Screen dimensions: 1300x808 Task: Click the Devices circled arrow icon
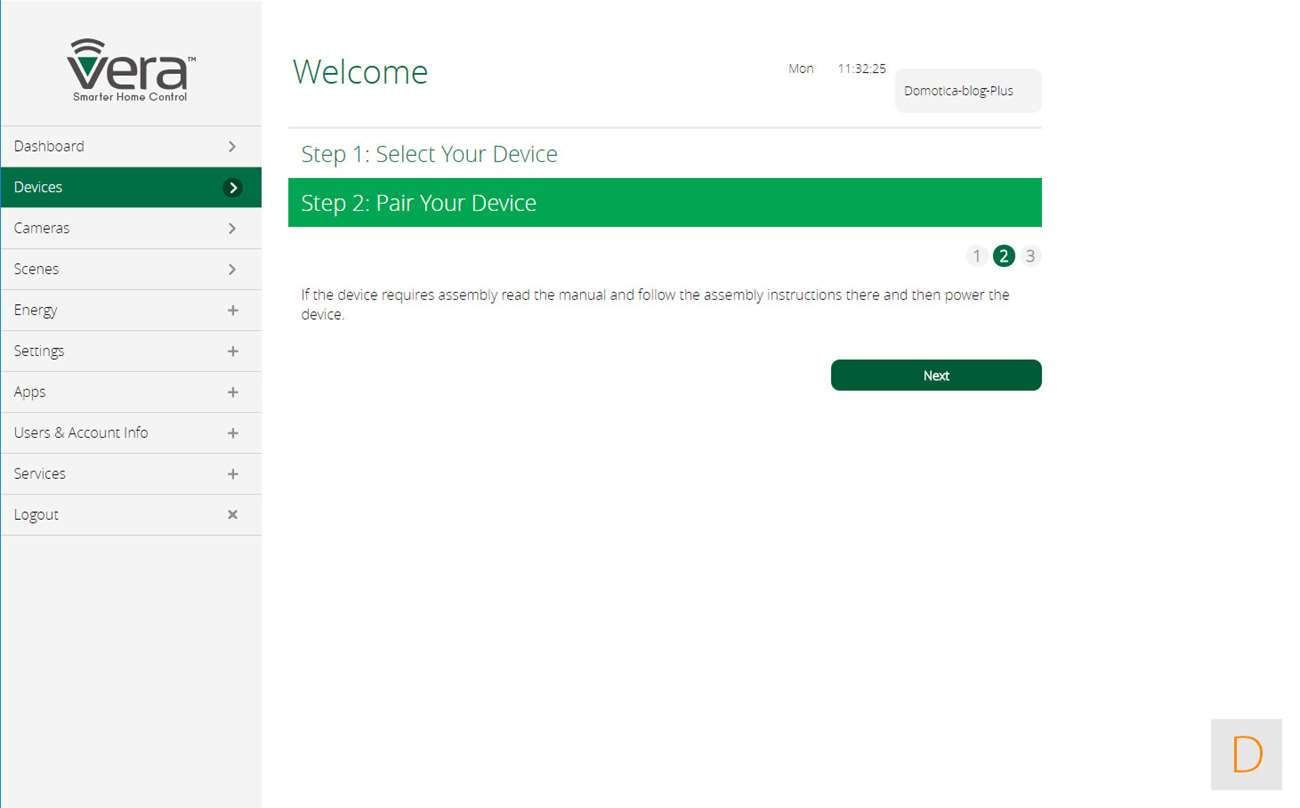coord(232,187)
